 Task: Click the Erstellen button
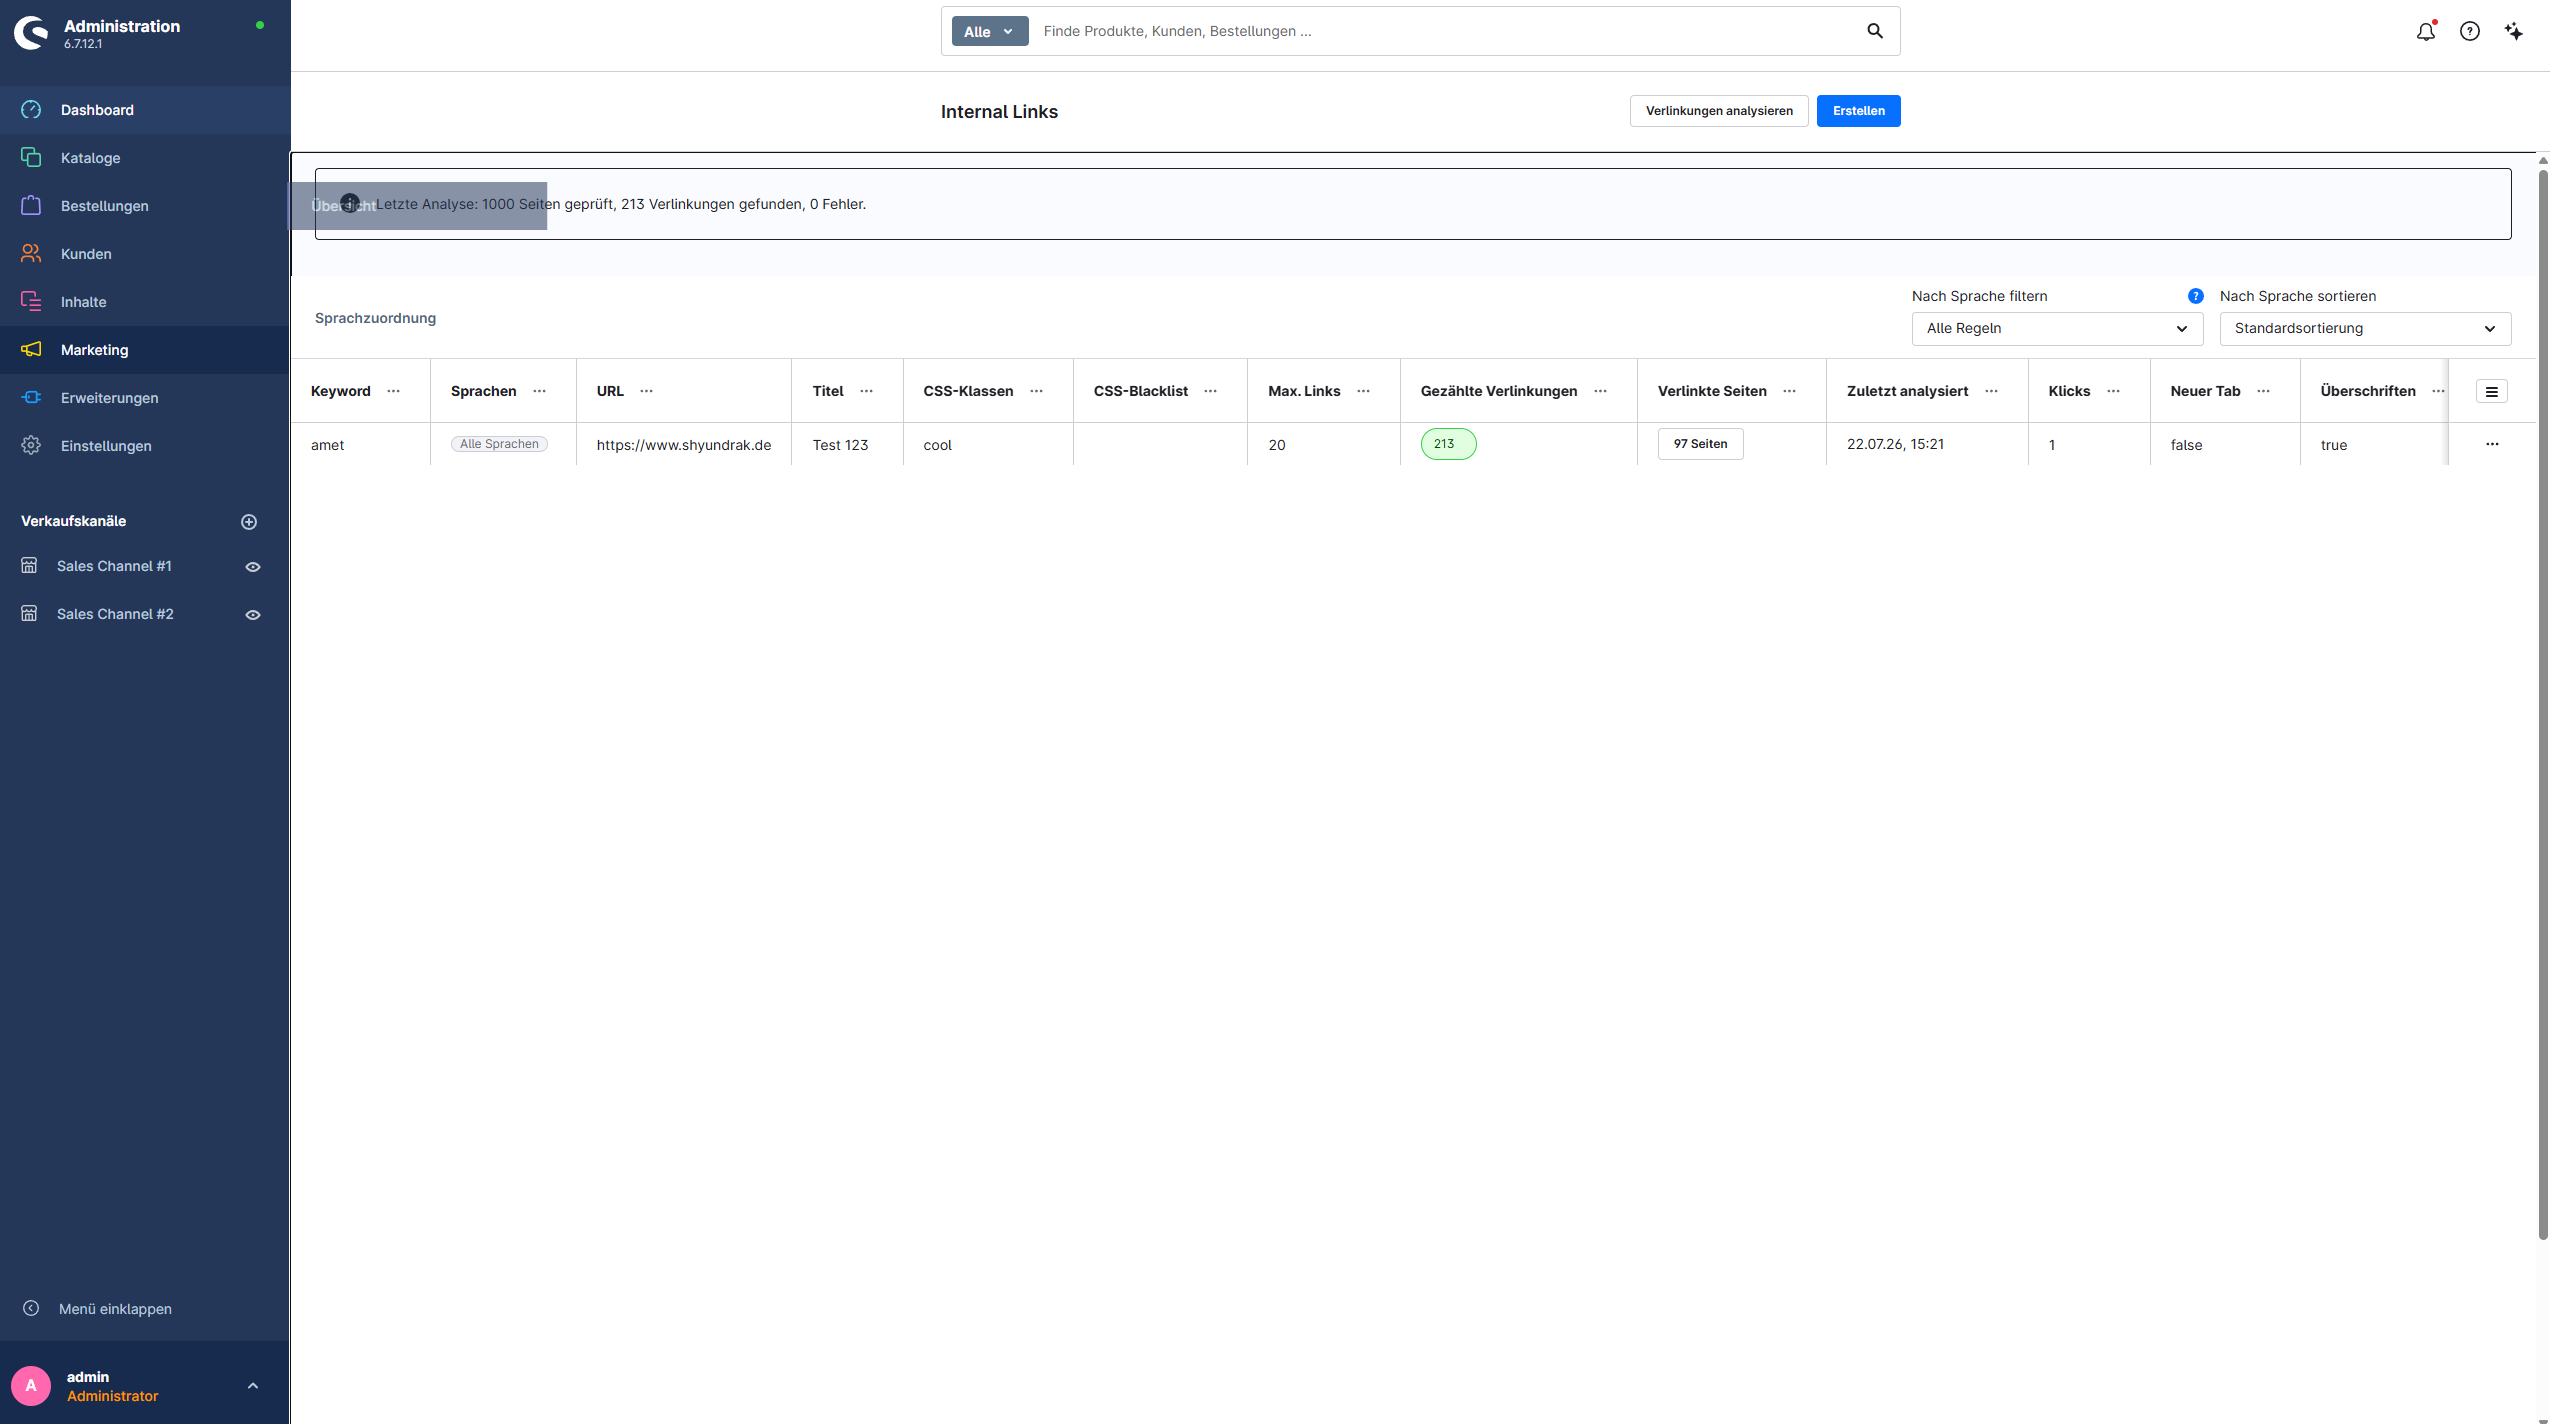coord(1858,111)
